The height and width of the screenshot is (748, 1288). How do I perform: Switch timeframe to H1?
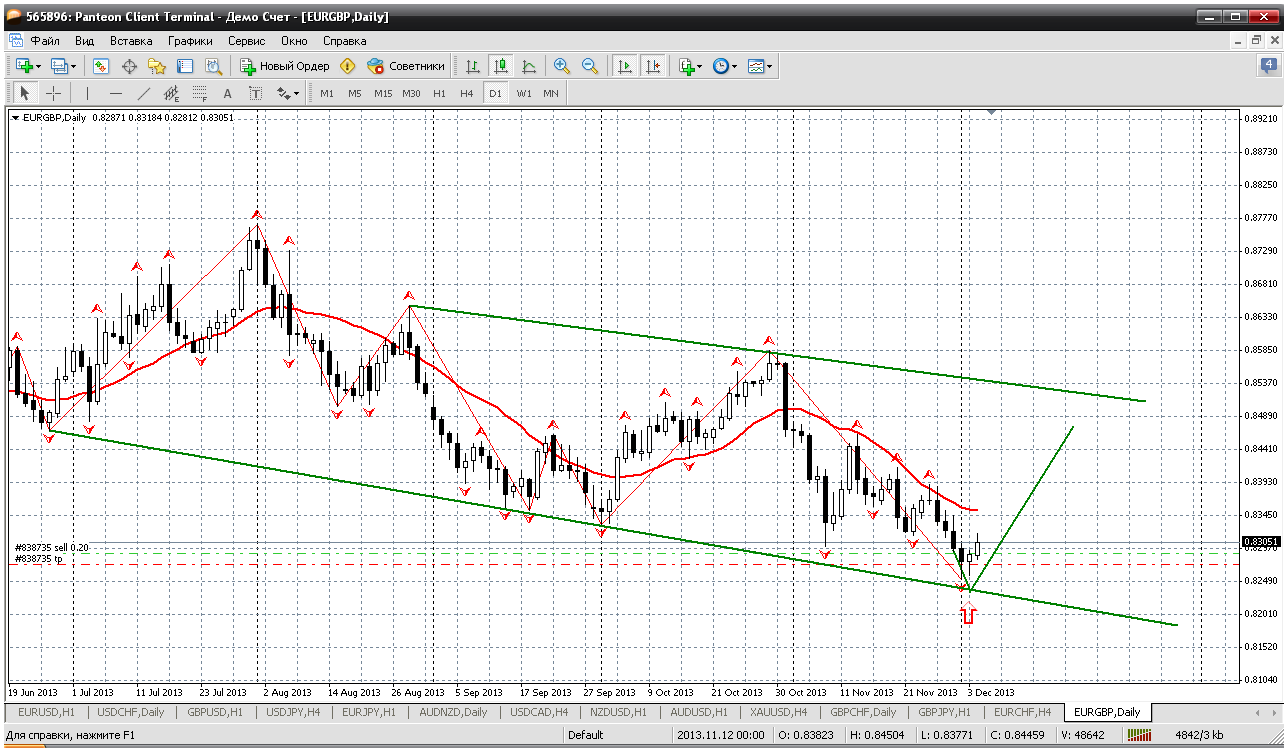pos(439,93)
